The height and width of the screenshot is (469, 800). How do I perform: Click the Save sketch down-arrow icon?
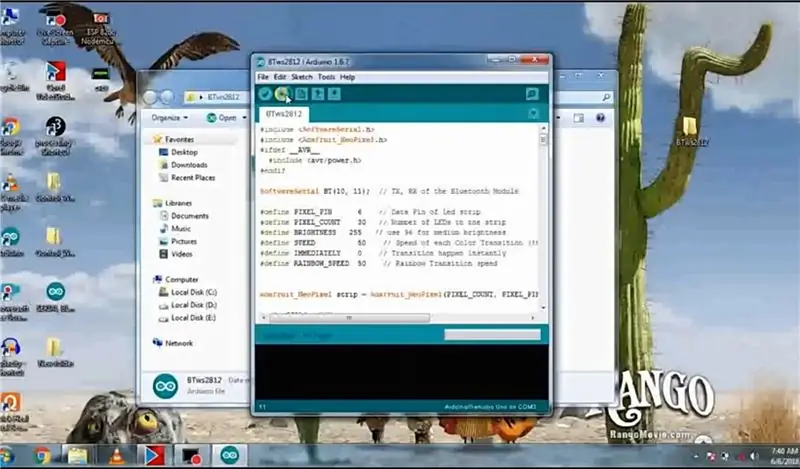(x=334, y=94)
